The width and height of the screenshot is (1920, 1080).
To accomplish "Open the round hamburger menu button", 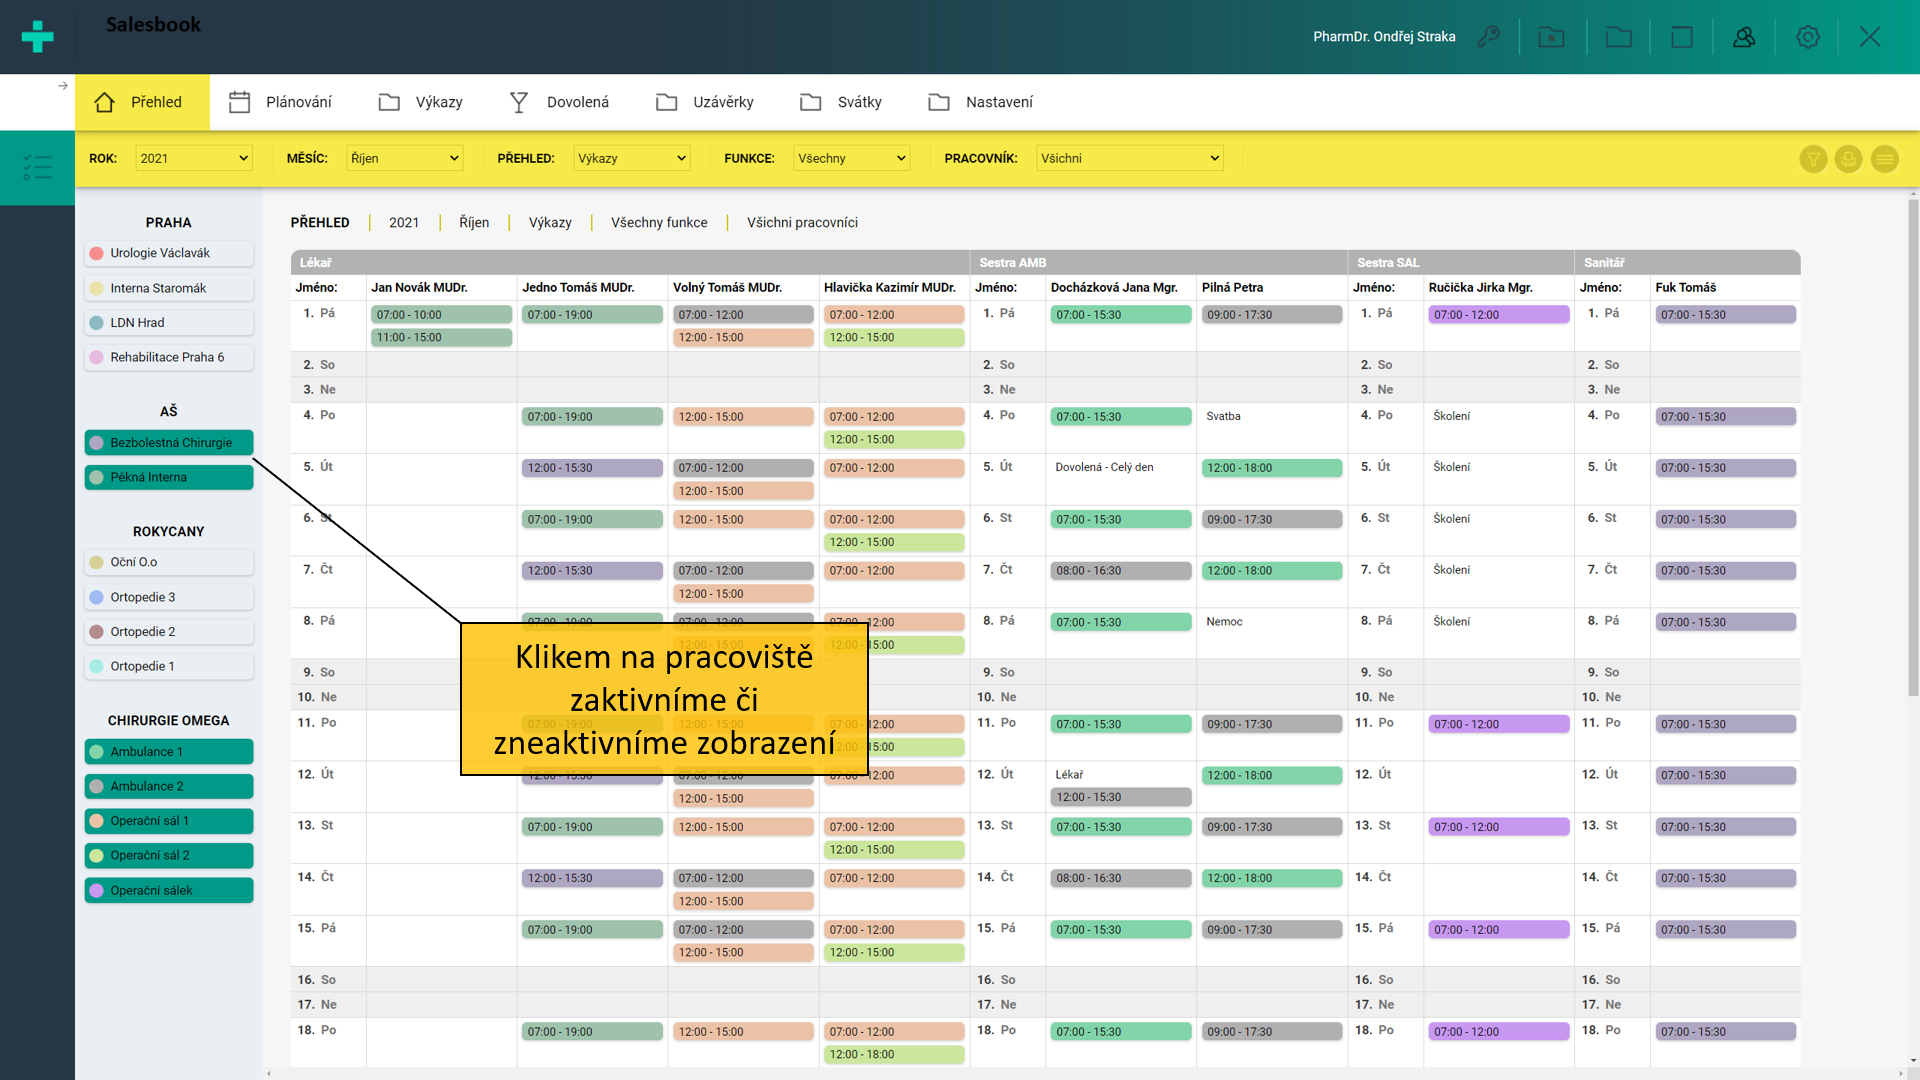I will click(1884, 159).
